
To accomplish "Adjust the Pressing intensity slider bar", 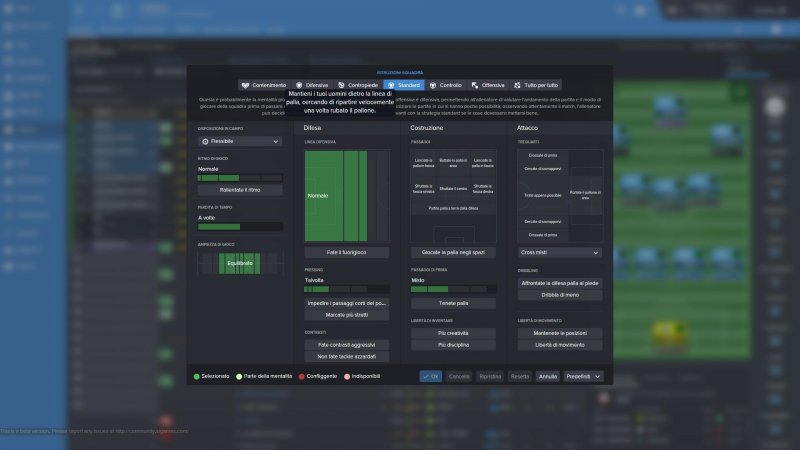I will point(346,289).
